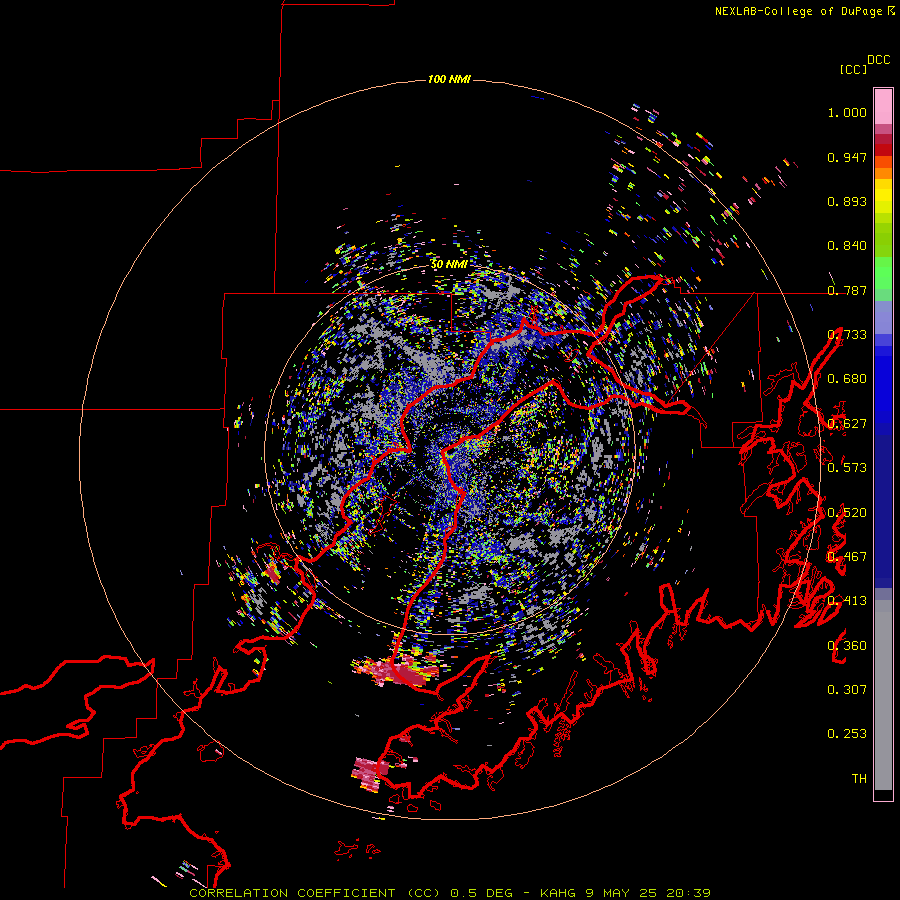The height and width of the screenshot is (900, 900).
Task: Click the 50 NMI range ring label
Action: pos(449,264)
